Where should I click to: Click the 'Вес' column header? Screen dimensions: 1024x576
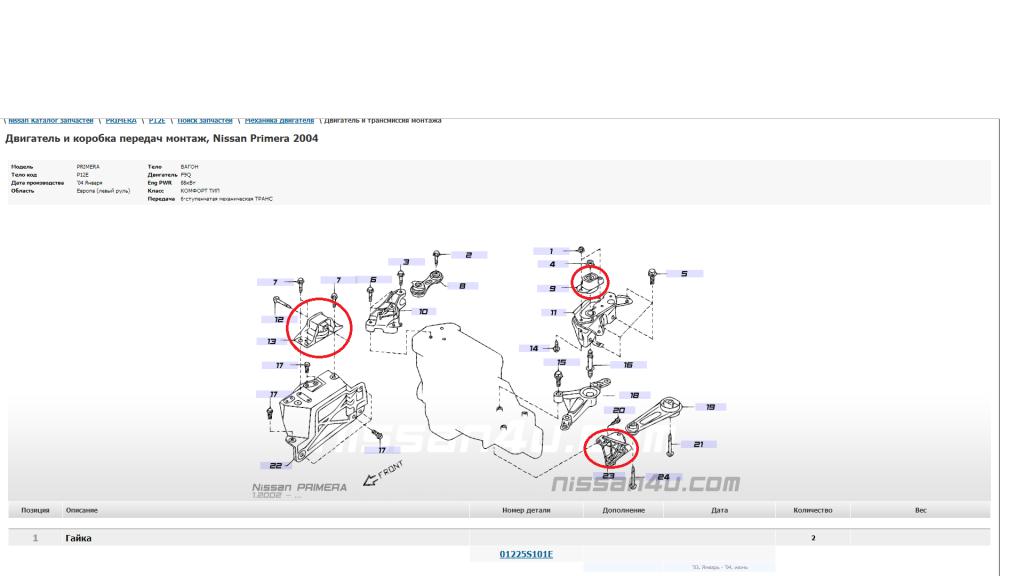(920, 510)
